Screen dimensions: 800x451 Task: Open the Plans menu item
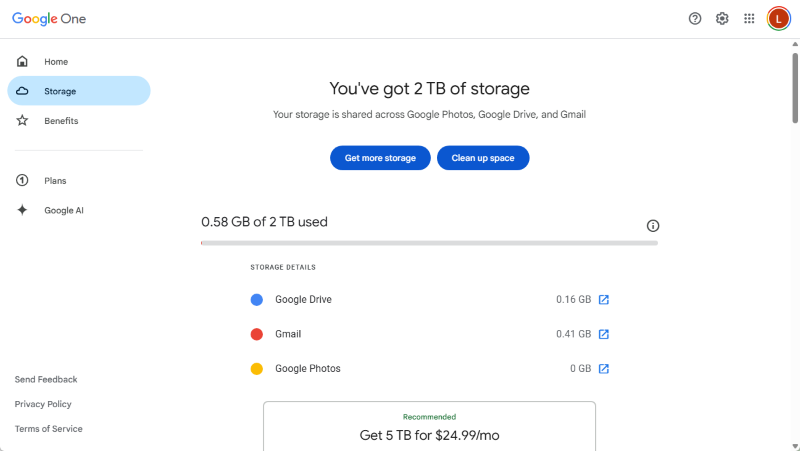79,180
